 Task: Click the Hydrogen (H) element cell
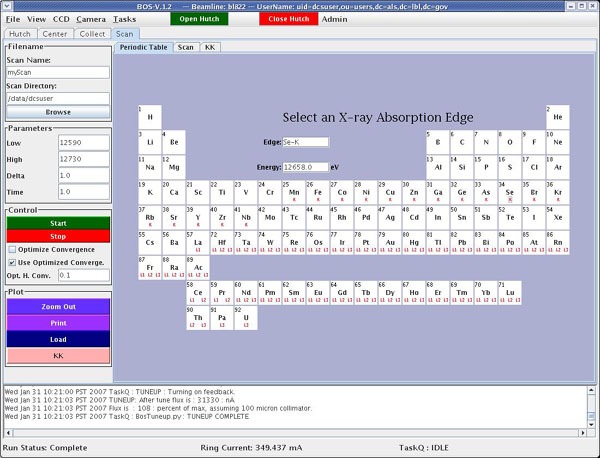(149, 116)
